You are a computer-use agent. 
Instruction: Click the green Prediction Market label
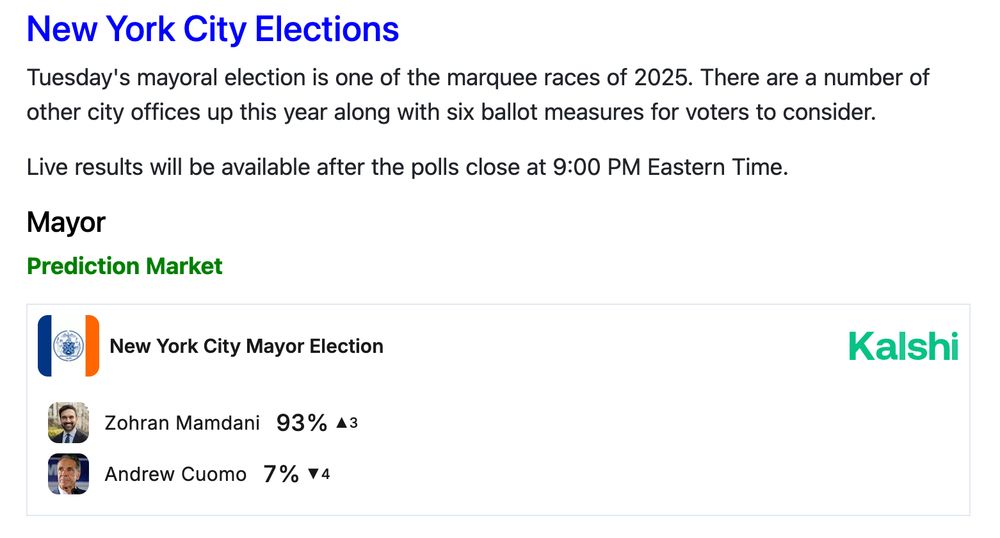124,266
